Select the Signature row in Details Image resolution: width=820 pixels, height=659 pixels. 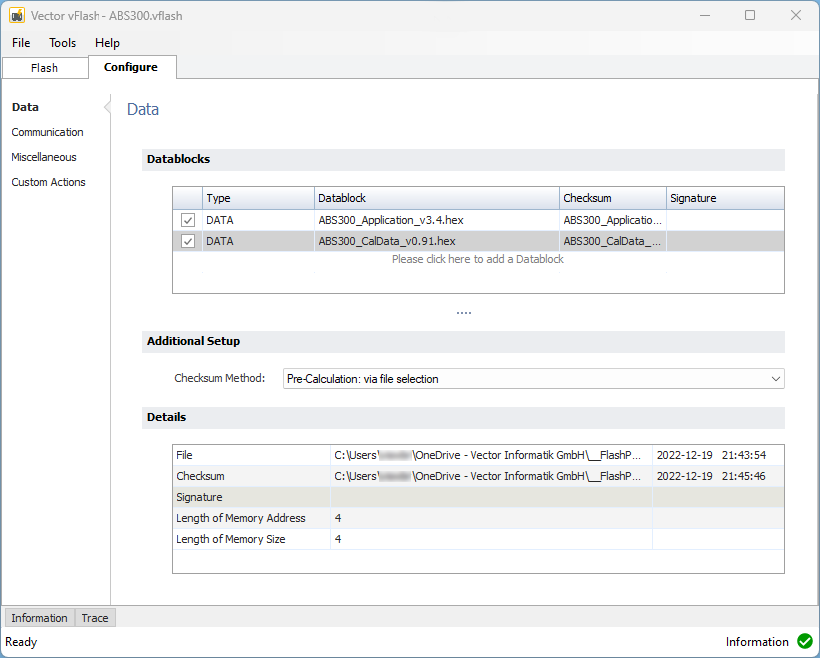[478, 497]
